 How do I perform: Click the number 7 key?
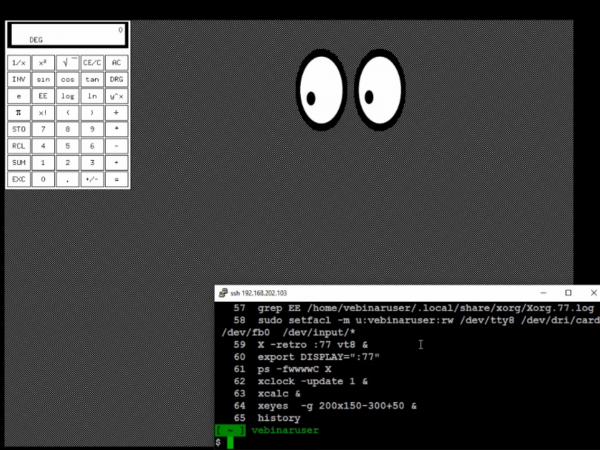[x=43, y=129]
